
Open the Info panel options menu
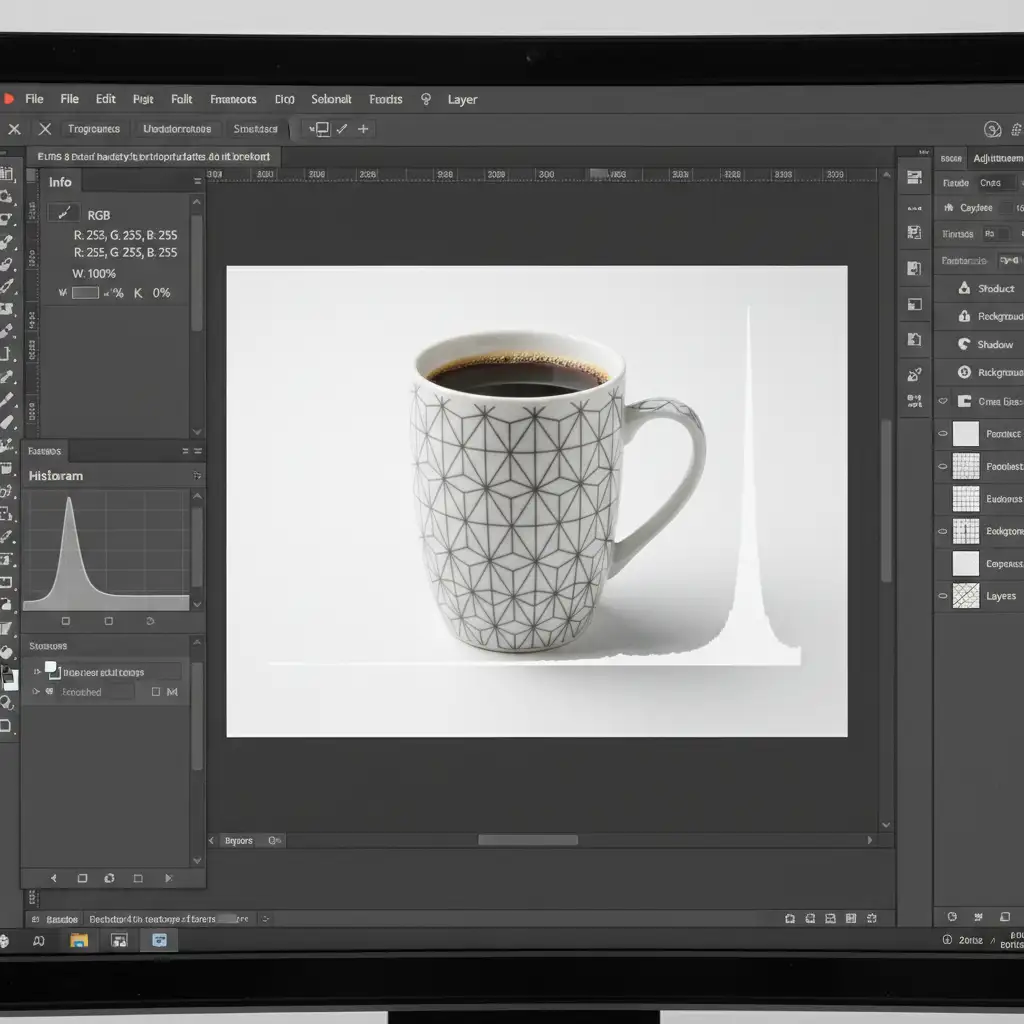click(x=197, y=182)
